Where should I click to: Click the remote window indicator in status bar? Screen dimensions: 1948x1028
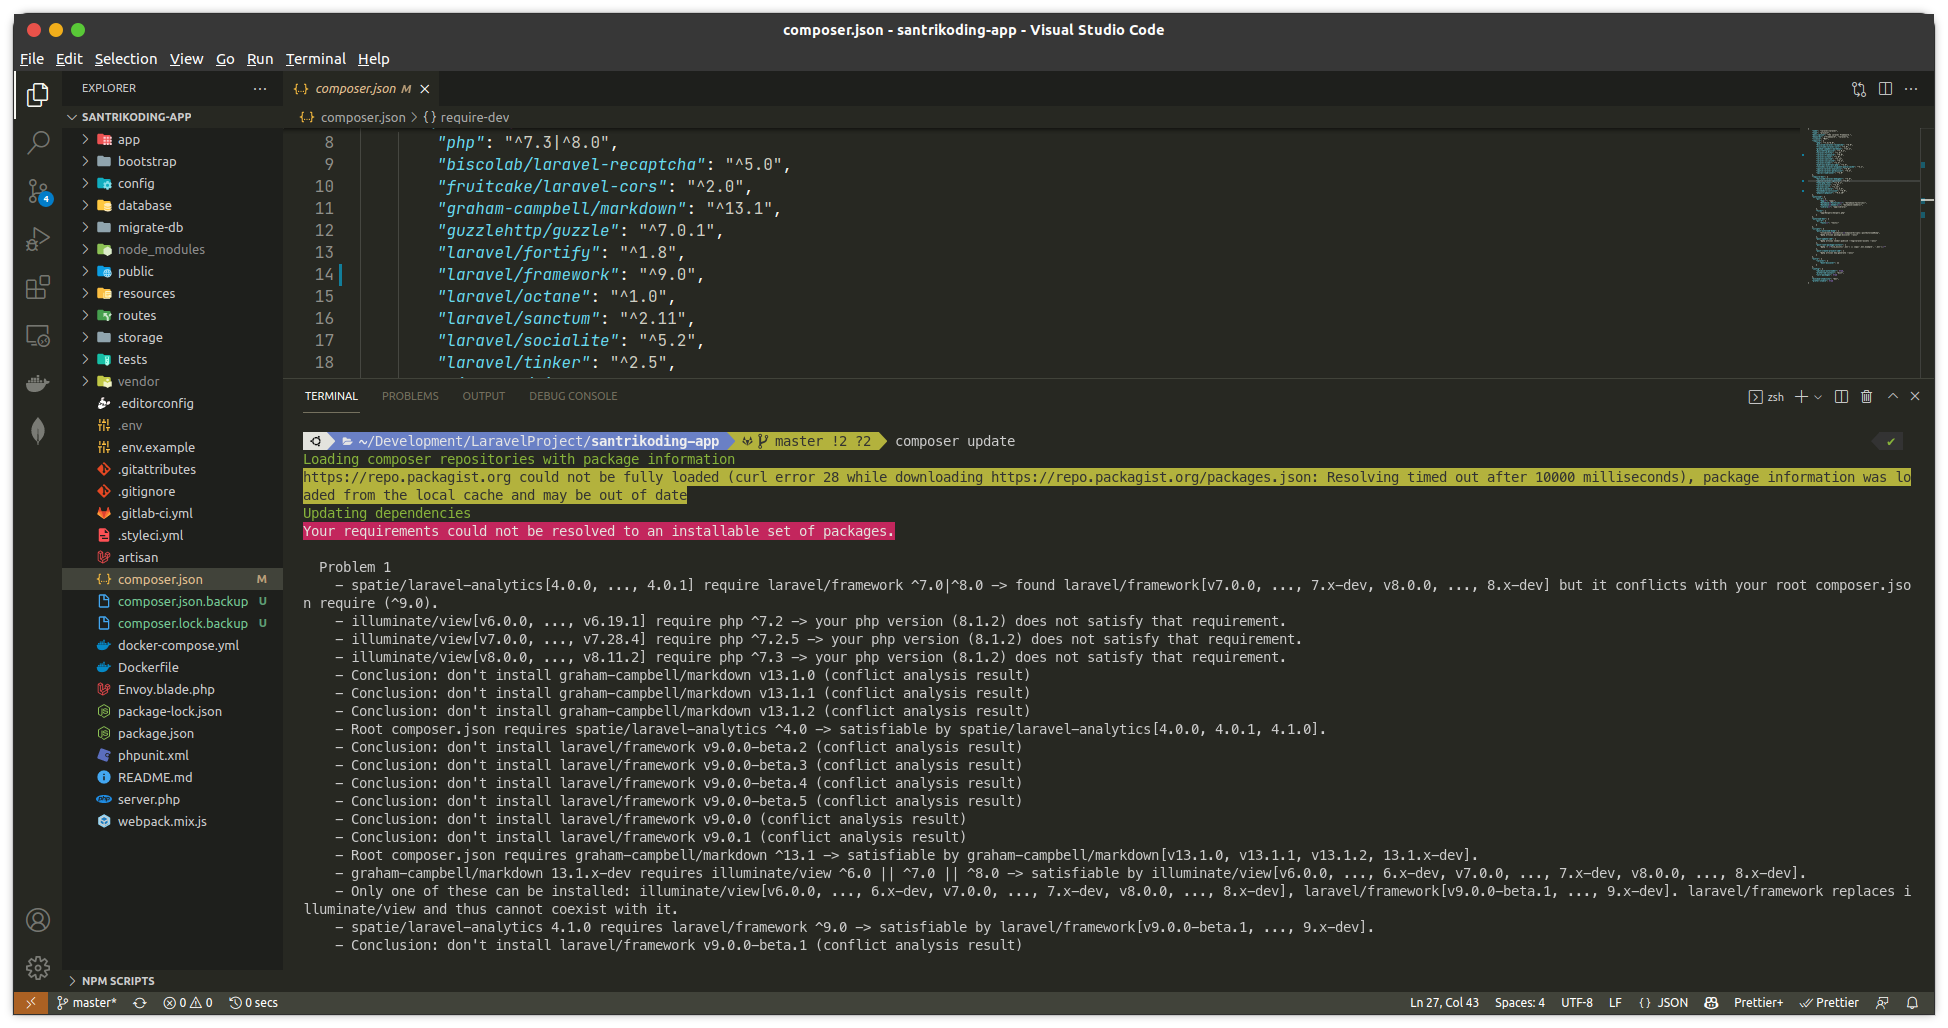click(x=31, y=1003)
